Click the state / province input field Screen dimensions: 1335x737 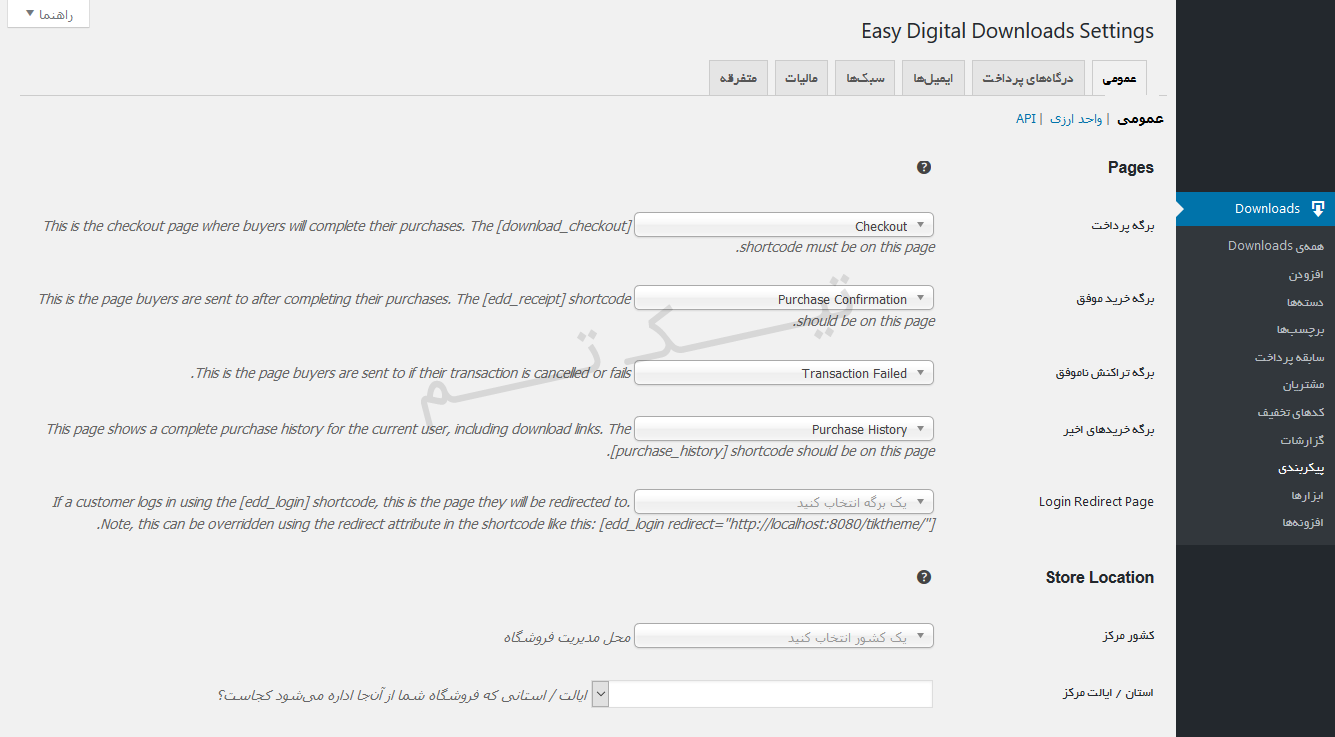[770, 693]
